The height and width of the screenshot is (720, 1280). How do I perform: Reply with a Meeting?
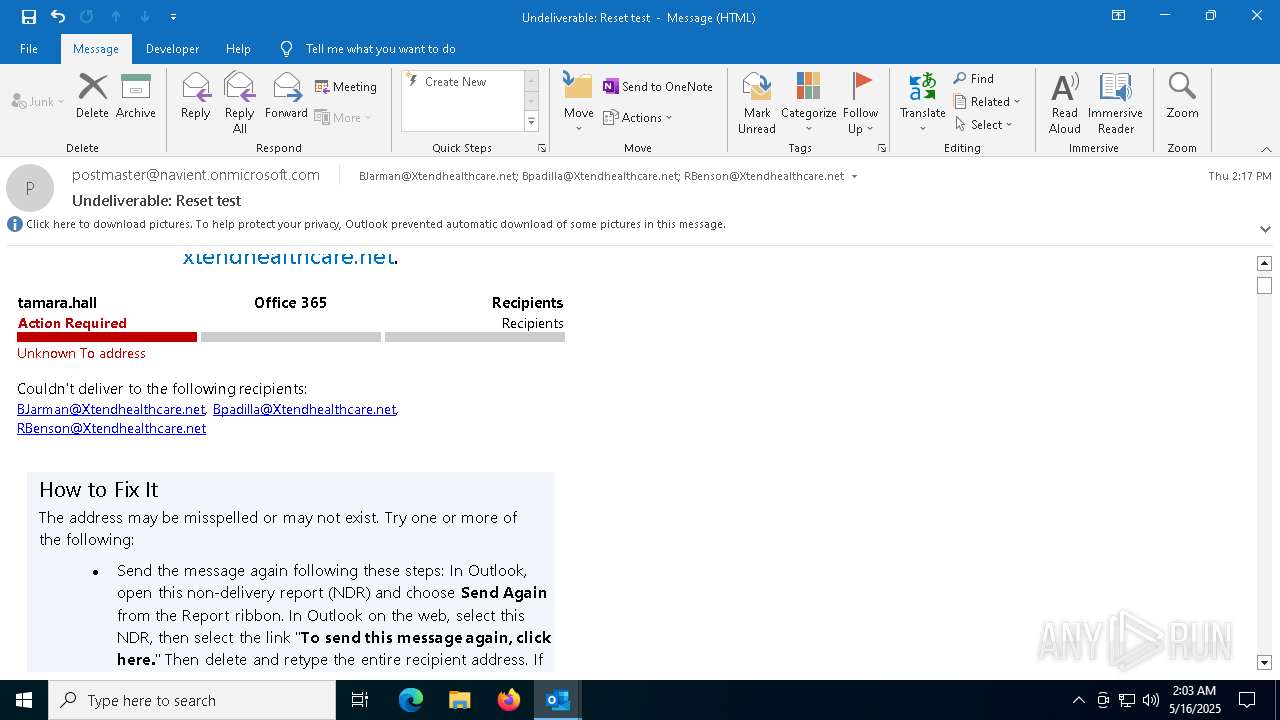346,87
